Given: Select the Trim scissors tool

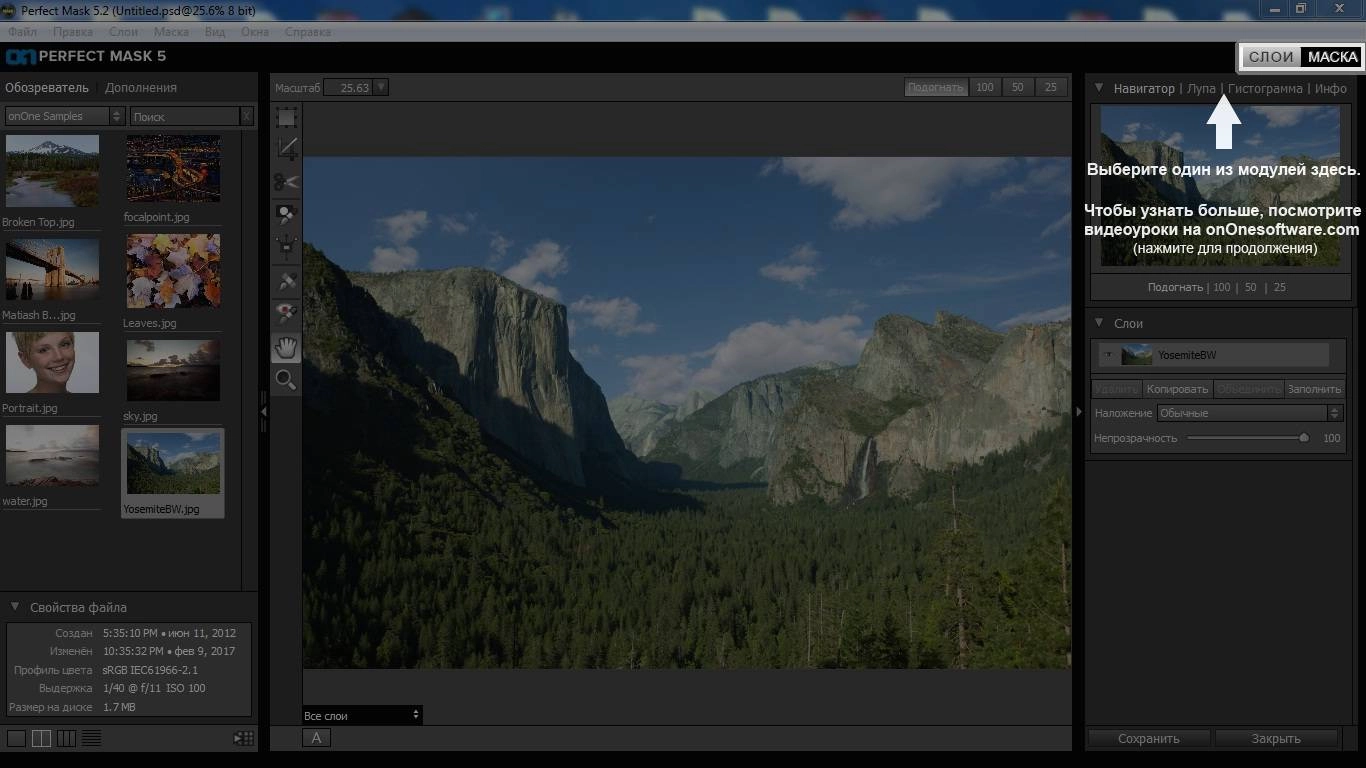Looking at the screenshot, I should pyautogui.click(x=287, y=181).
